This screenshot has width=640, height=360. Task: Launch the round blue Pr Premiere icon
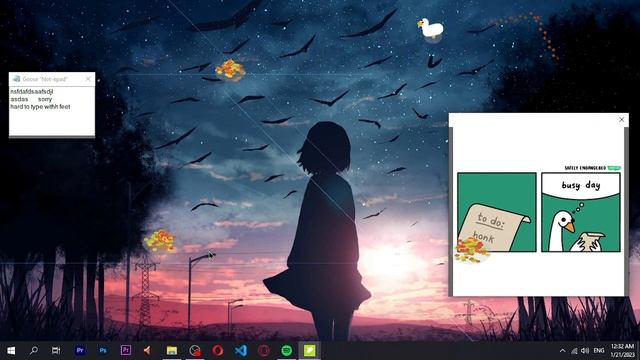(x=80, y=350)
